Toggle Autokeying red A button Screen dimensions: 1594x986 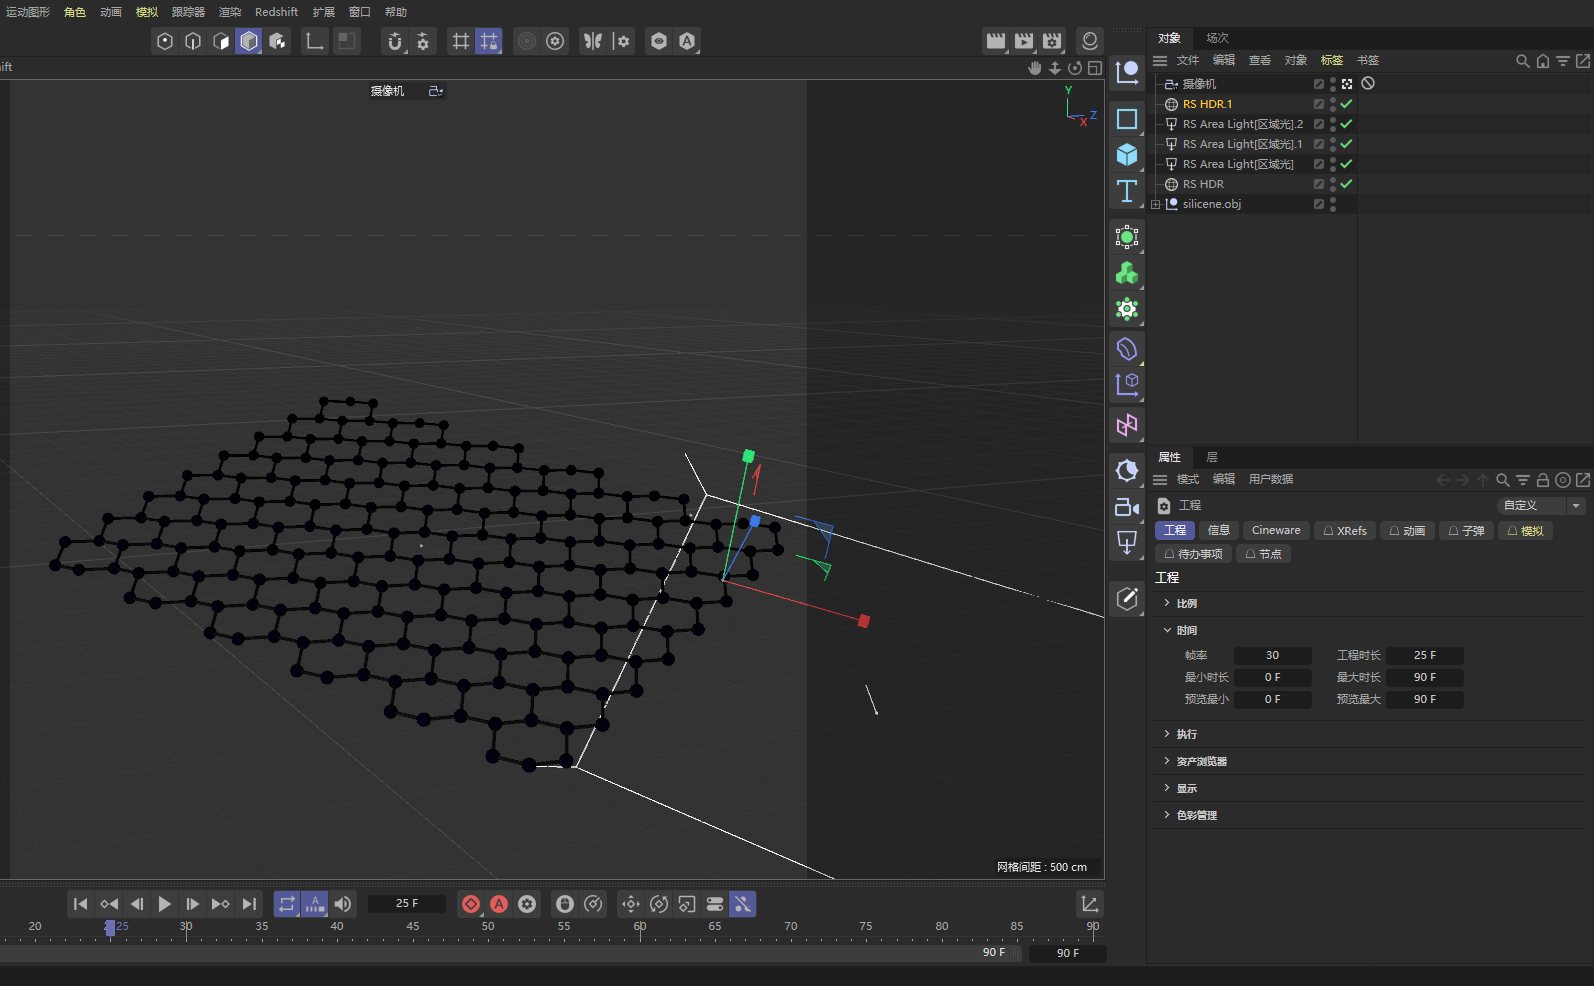pos(499,904)
